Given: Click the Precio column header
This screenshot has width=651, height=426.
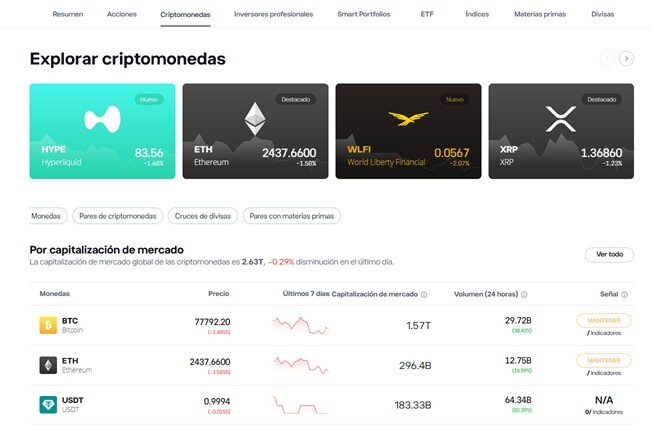Looking at the screenshot, I should 218,294.
